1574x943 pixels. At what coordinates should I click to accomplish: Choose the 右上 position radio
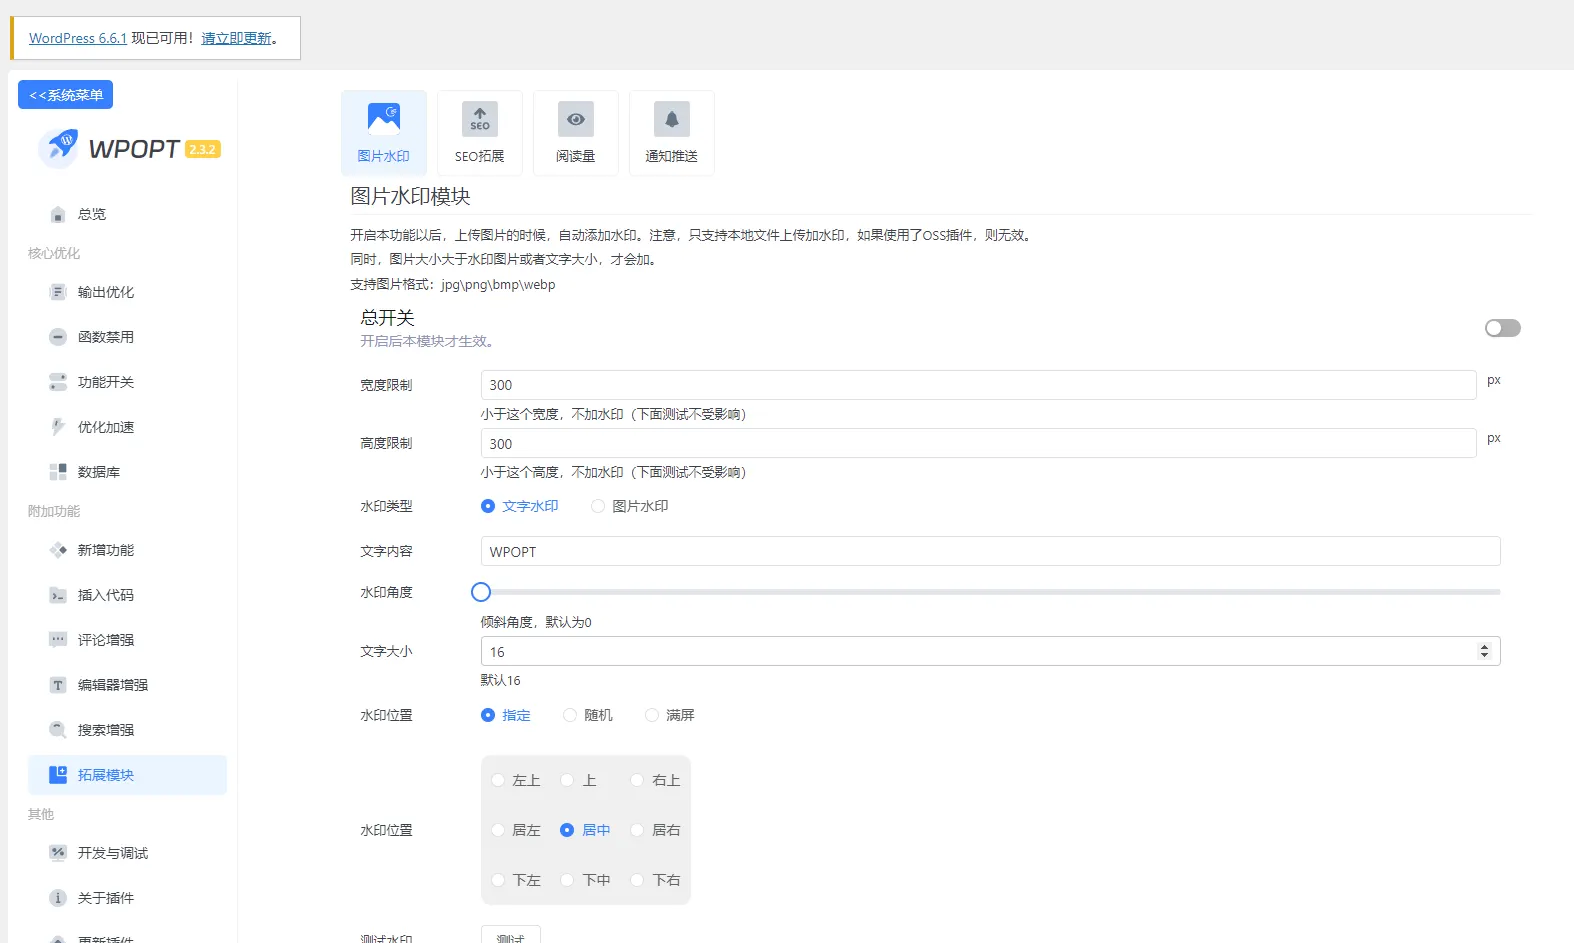click(x=637, y=780)
